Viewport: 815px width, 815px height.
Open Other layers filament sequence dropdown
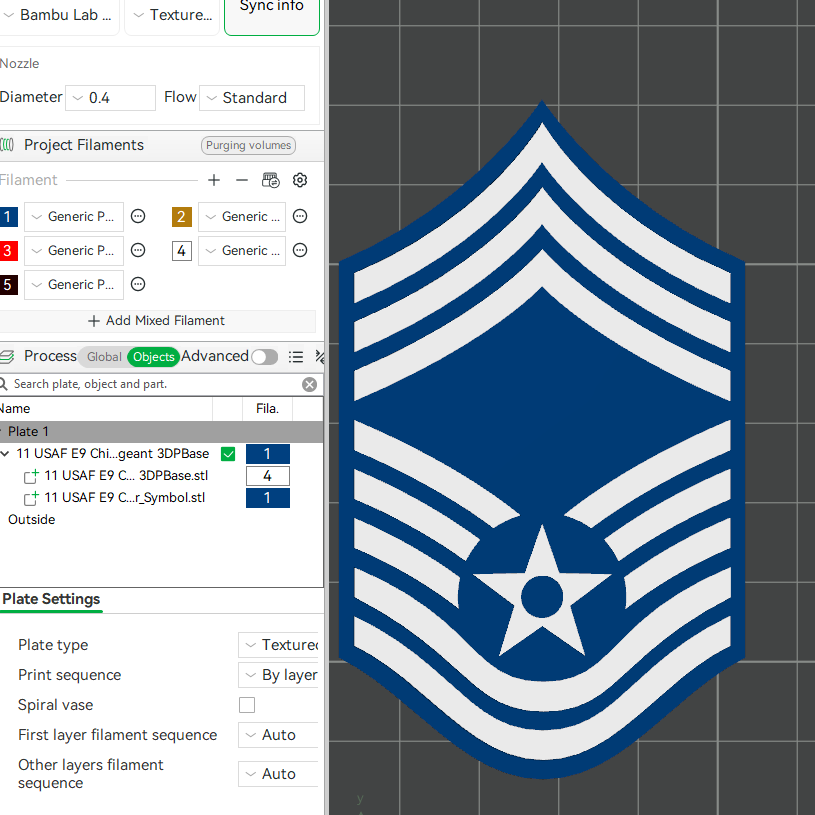coord(278,774)
